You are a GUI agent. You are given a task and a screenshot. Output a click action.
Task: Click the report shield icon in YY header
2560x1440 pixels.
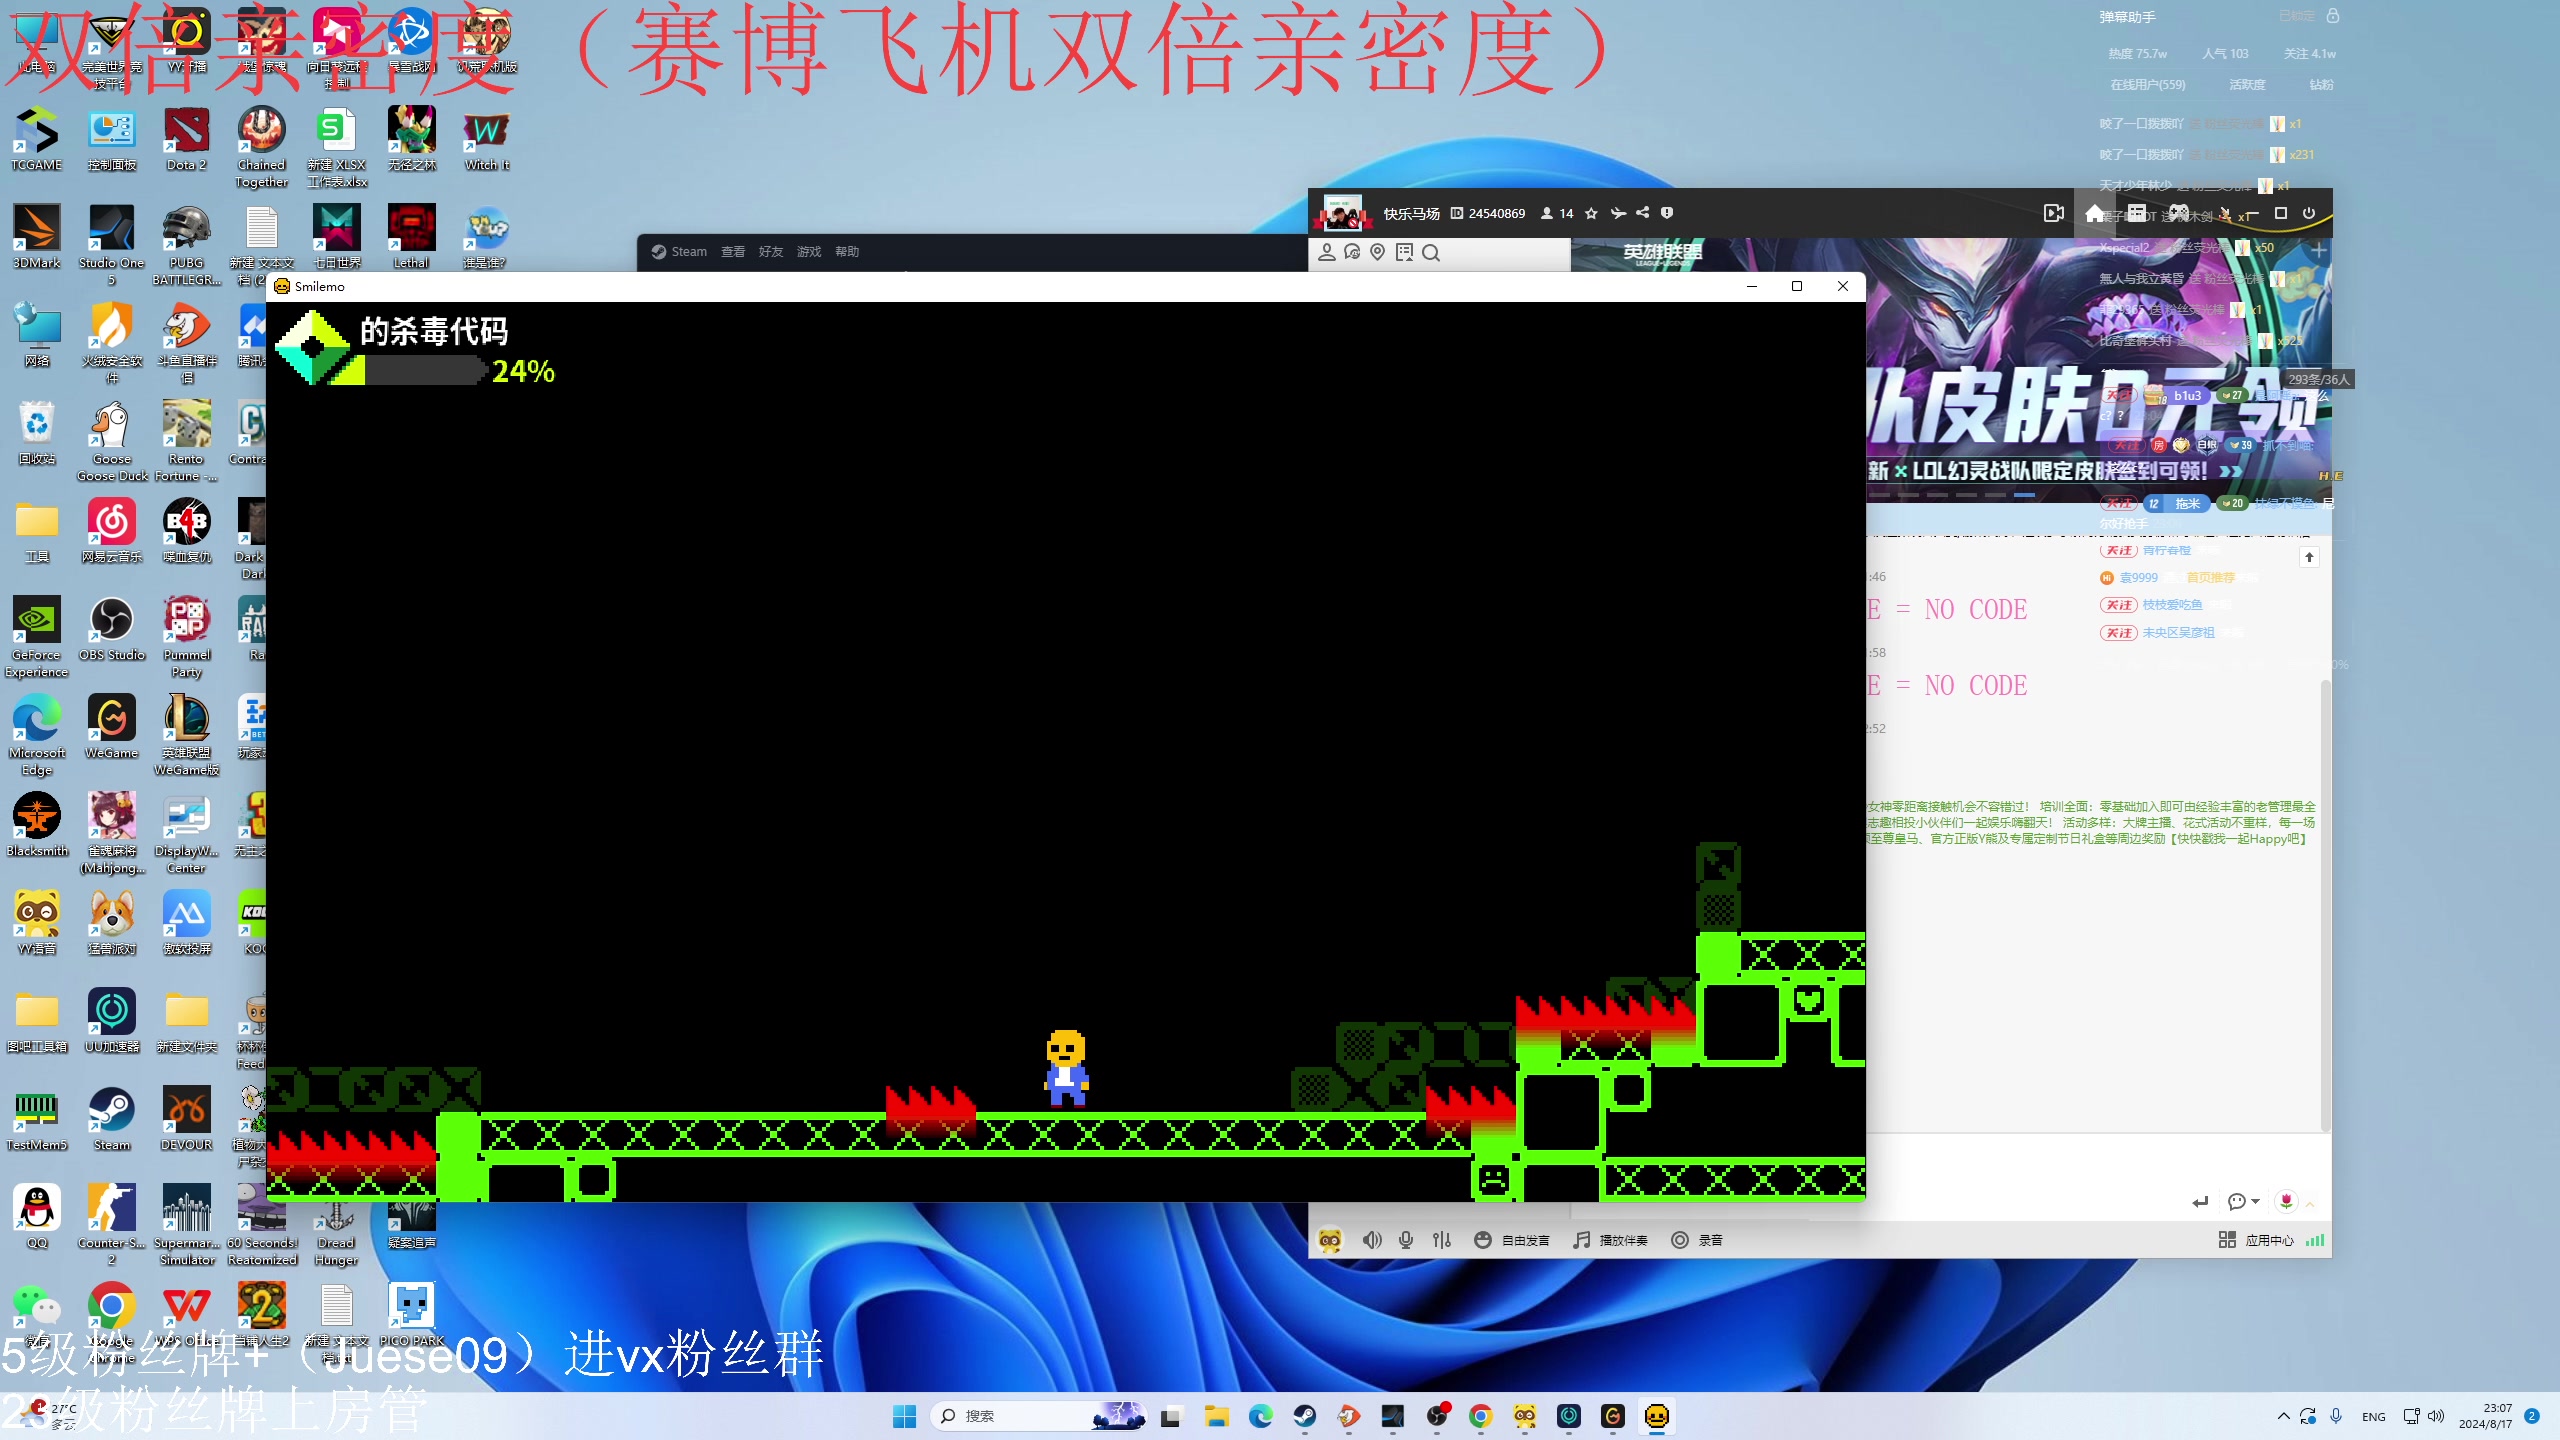pyautogui.click(x=1667, y=213)
